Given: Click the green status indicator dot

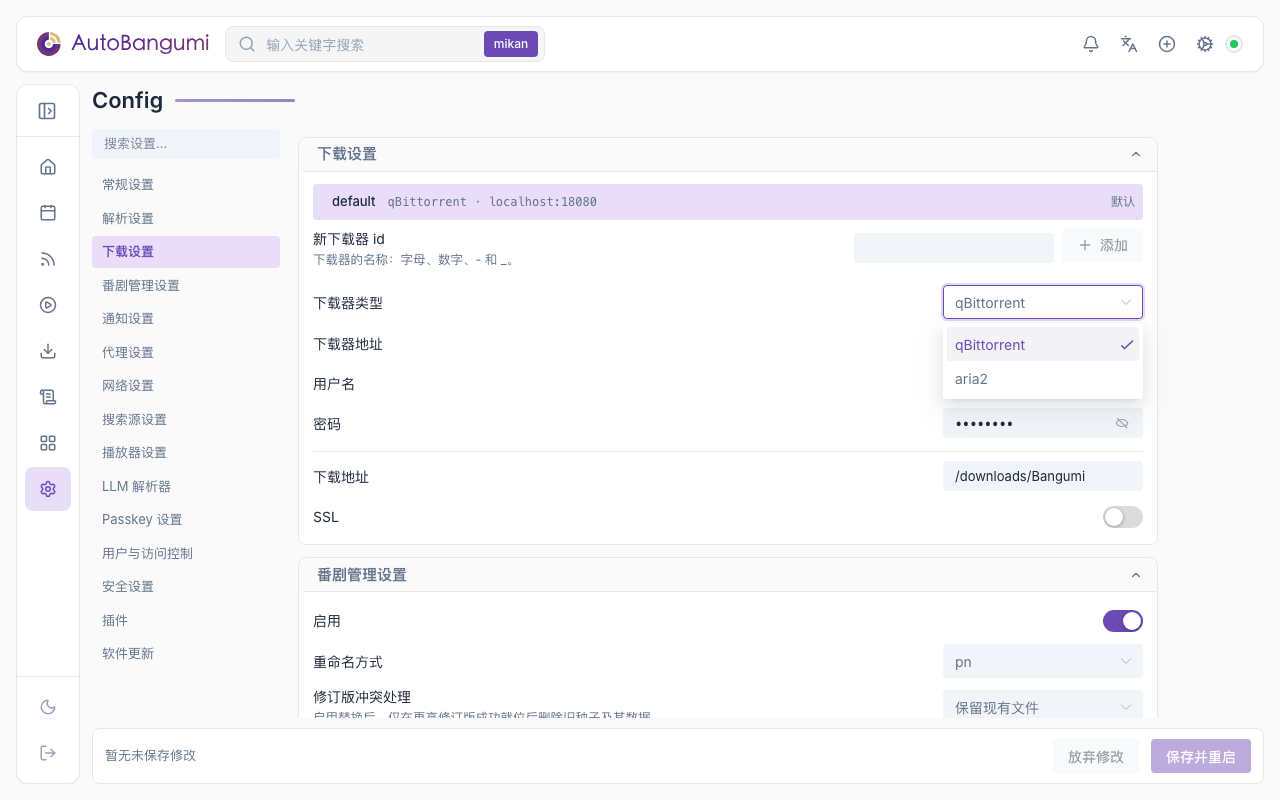Looking at the screenshot, I should [1234, 44].
